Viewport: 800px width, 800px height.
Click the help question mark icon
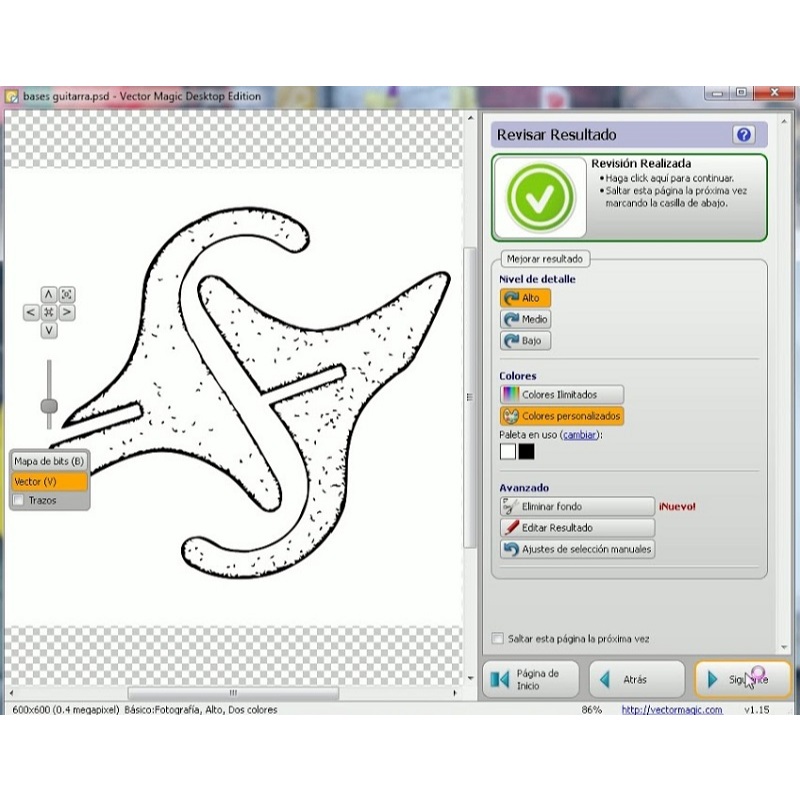pyautogui.click(x=744, y=135)
